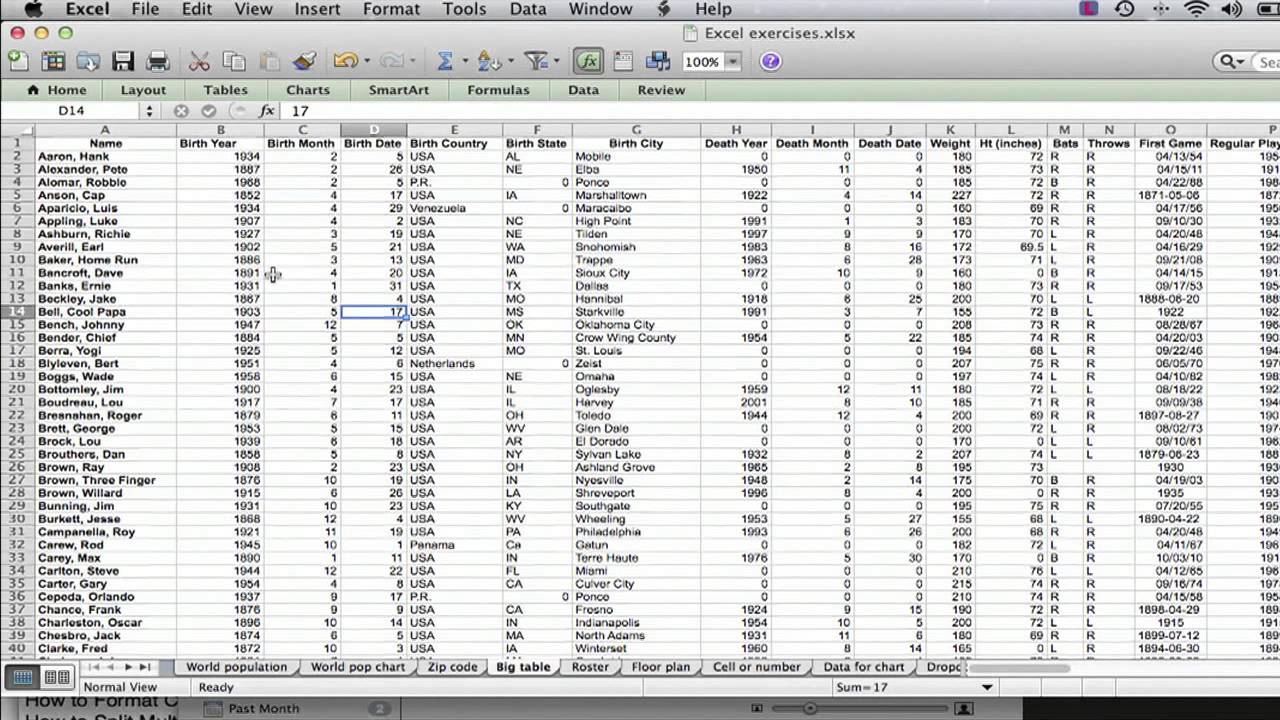Open the Data for chart sheet tab
Image resolution: width=1280 pixels, height=720 pixels.
coord(863,667)
